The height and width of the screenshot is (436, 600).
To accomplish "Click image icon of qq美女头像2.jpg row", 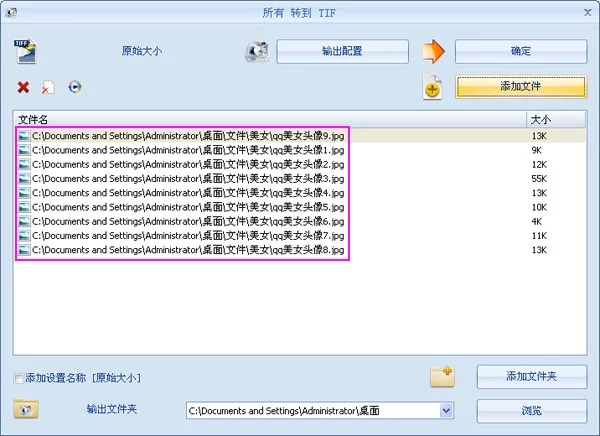I will (24, 165).
